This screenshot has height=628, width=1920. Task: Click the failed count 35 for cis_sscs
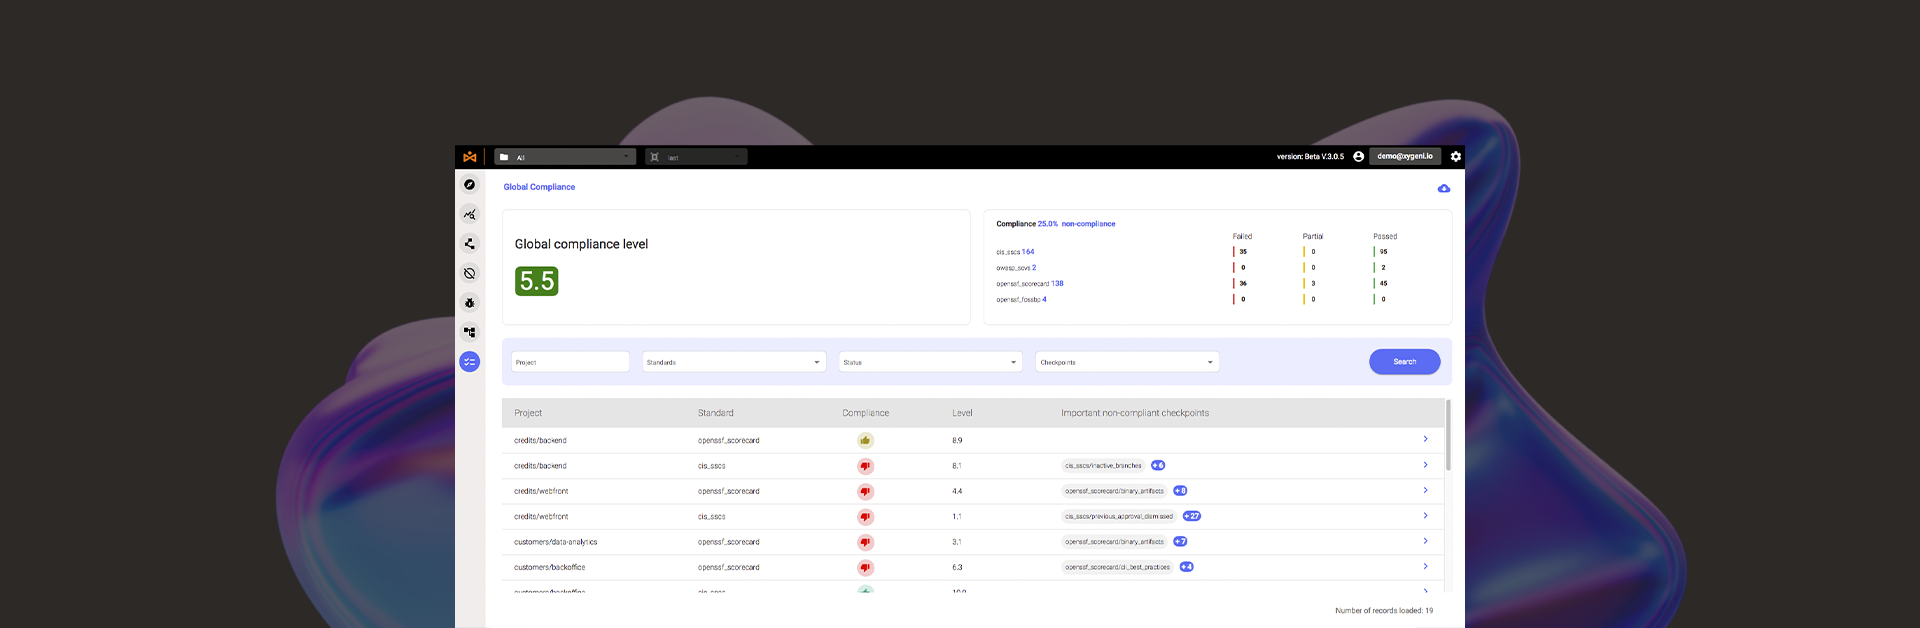point(1243,252)
